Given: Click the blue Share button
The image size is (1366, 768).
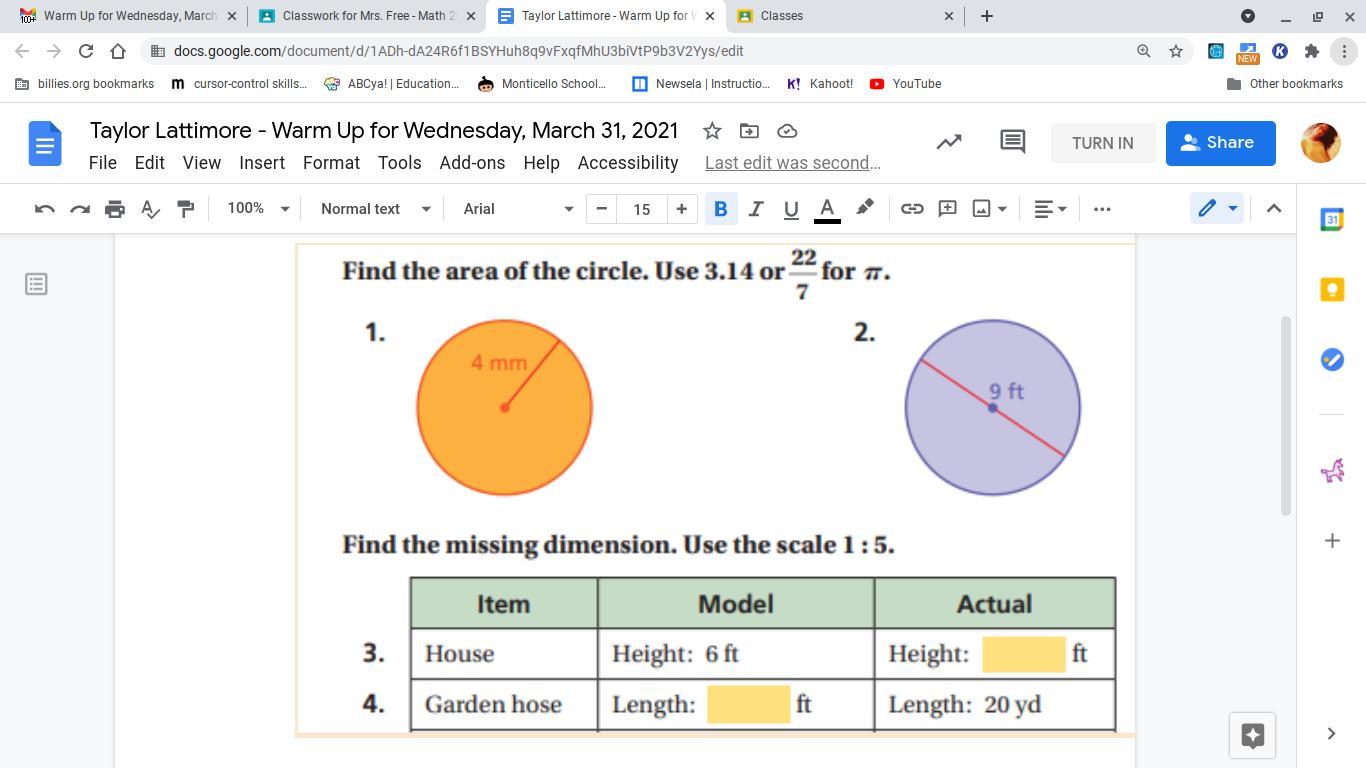Looking at the screenshot, I should click(1221, 143).
